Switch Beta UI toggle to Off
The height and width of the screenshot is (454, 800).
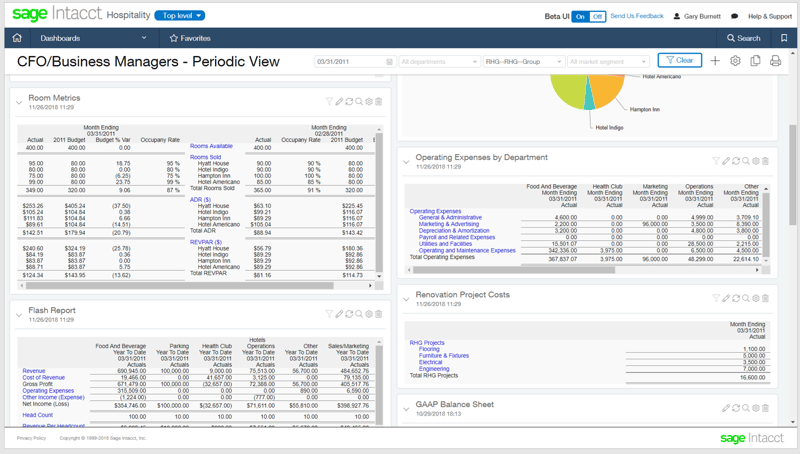pos(598,17)
